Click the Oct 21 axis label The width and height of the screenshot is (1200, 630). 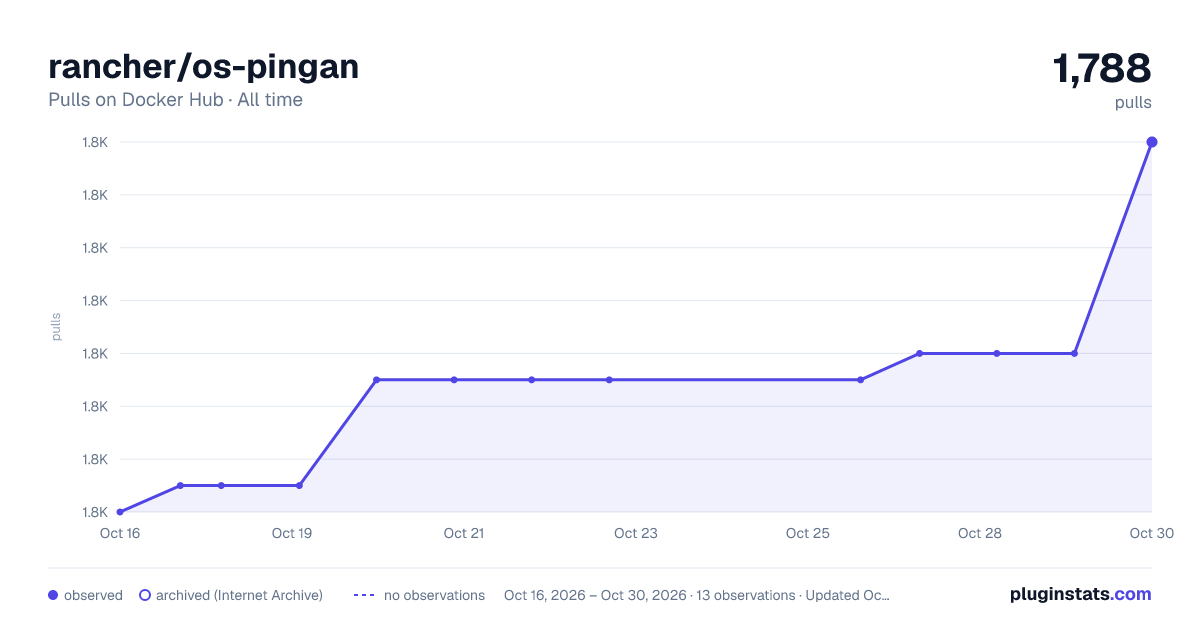tap(464, 533)
